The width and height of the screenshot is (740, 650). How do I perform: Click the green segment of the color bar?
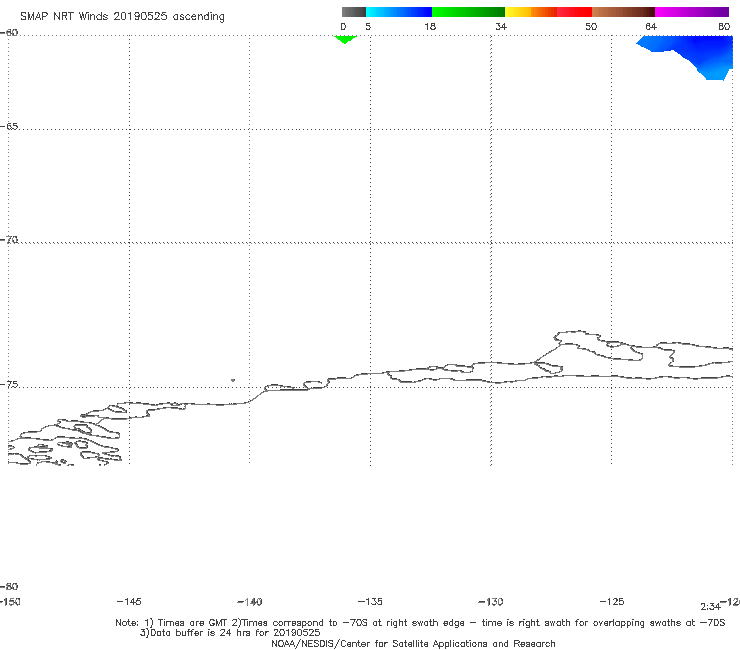coord(468,12)
